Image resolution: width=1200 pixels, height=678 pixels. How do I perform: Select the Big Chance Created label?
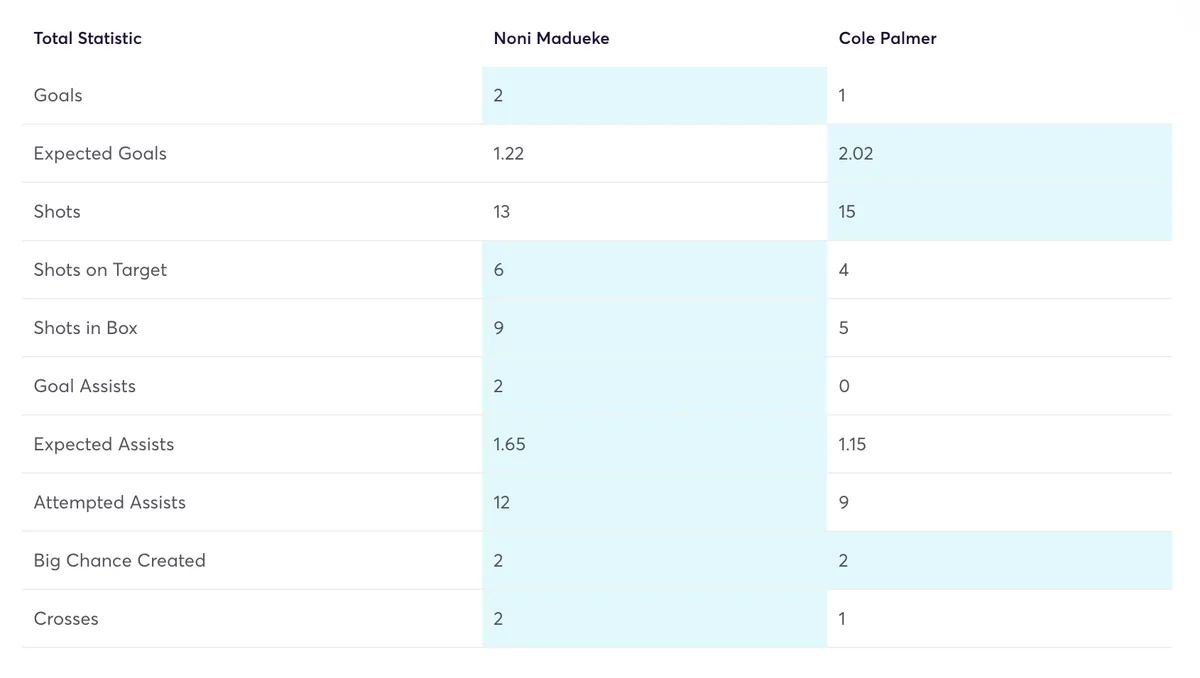(120, 561)
